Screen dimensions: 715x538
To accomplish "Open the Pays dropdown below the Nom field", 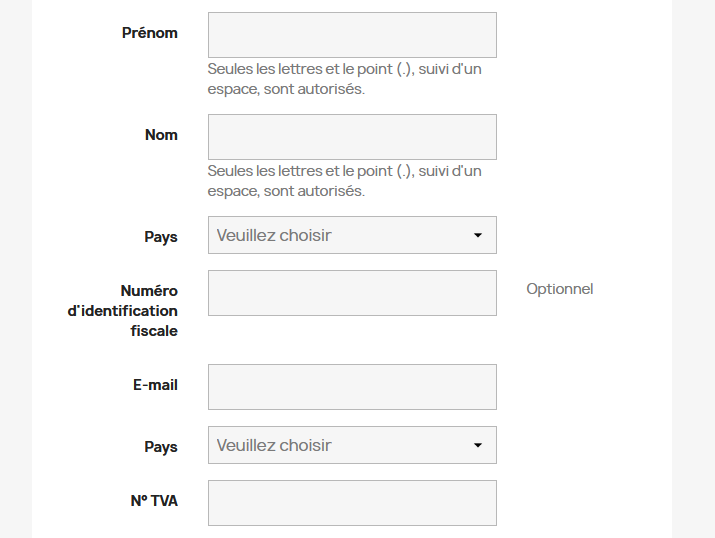I will pos(352,235).
